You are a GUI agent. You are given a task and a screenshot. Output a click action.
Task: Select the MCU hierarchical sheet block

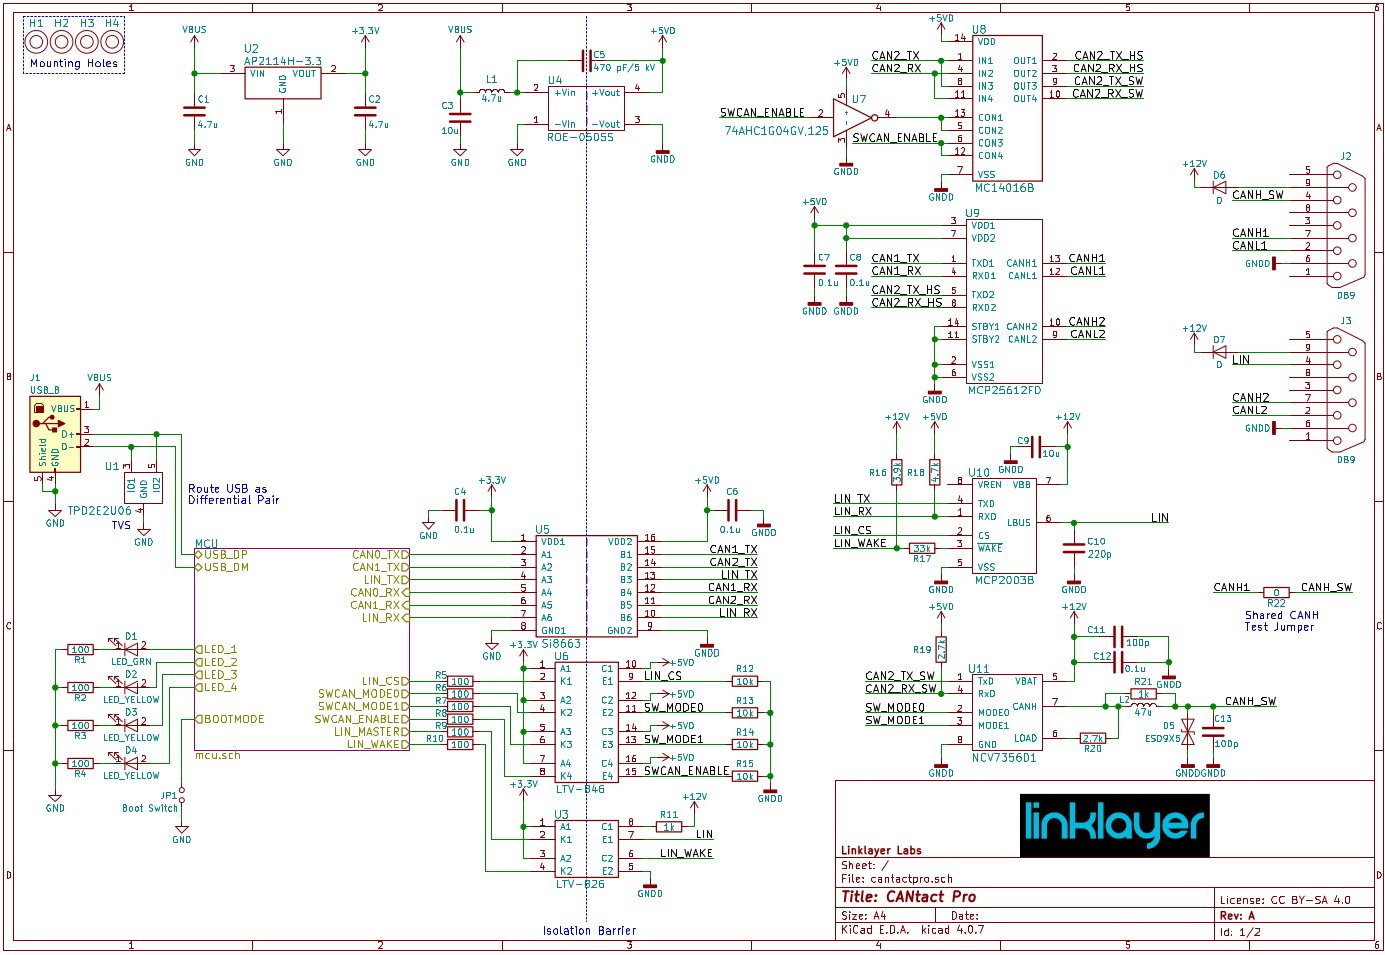click(301, 649)
